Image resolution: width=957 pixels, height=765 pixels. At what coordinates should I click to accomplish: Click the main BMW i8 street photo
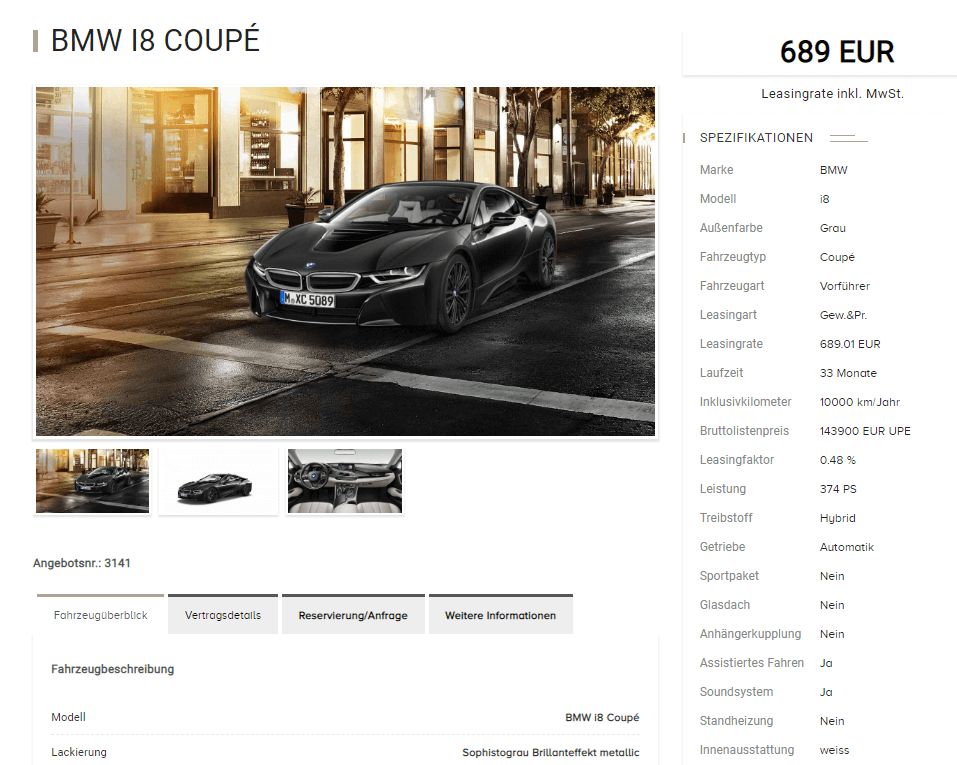pos(345,261)
